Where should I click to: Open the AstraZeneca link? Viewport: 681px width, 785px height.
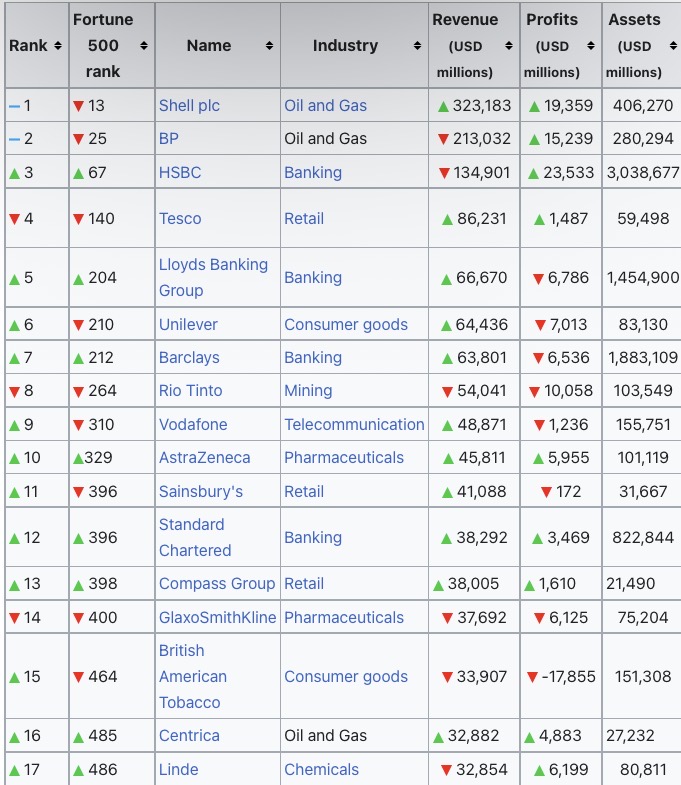pos(204,458)
